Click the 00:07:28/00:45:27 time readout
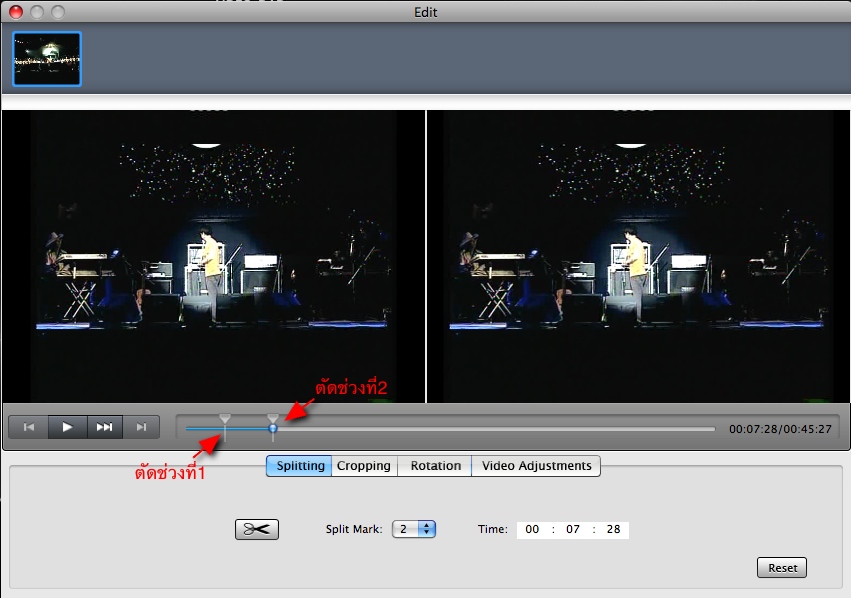 pos(780,429)
